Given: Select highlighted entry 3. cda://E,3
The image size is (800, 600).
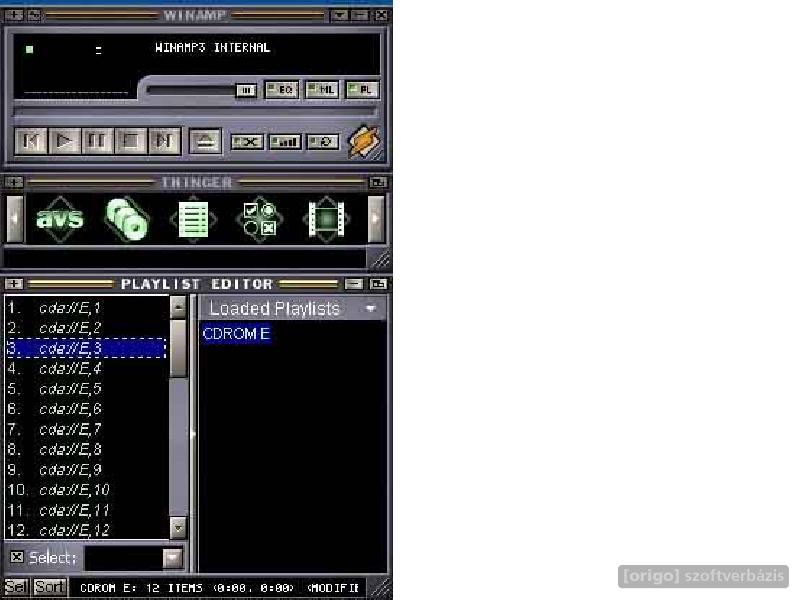Looking at the screenshot, I should pos(87,348).
